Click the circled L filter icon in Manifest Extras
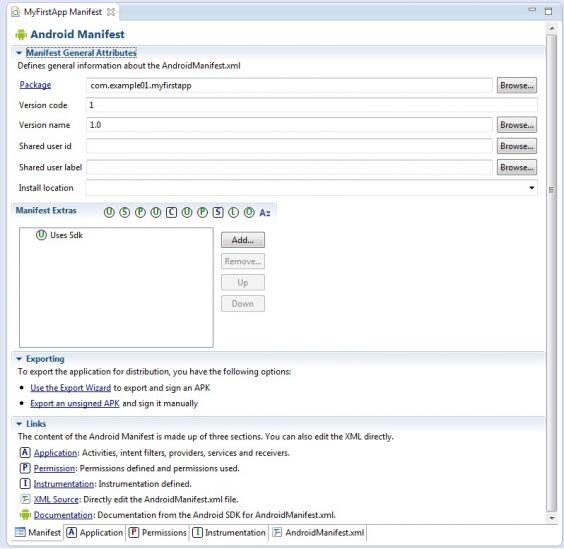Screen dimensions: 564x549 point(233,213)
